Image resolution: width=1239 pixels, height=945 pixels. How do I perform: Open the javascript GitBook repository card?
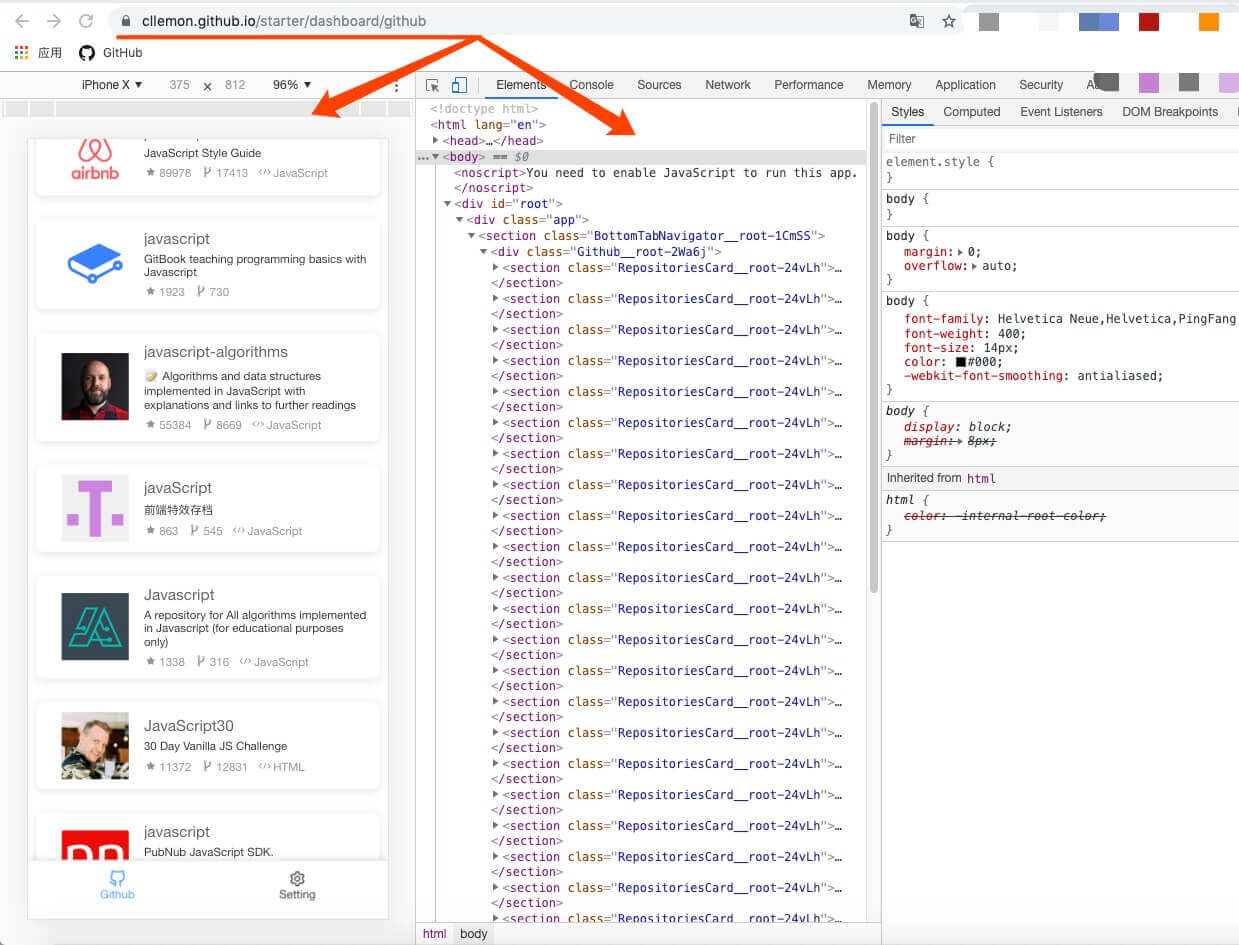coord(208,265)
